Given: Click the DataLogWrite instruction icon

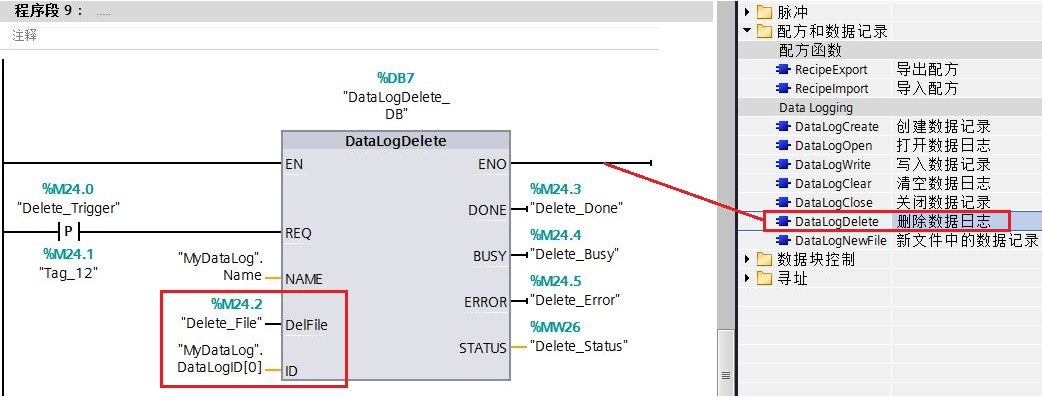Looking at the screenshot, I should click(783, 165).
